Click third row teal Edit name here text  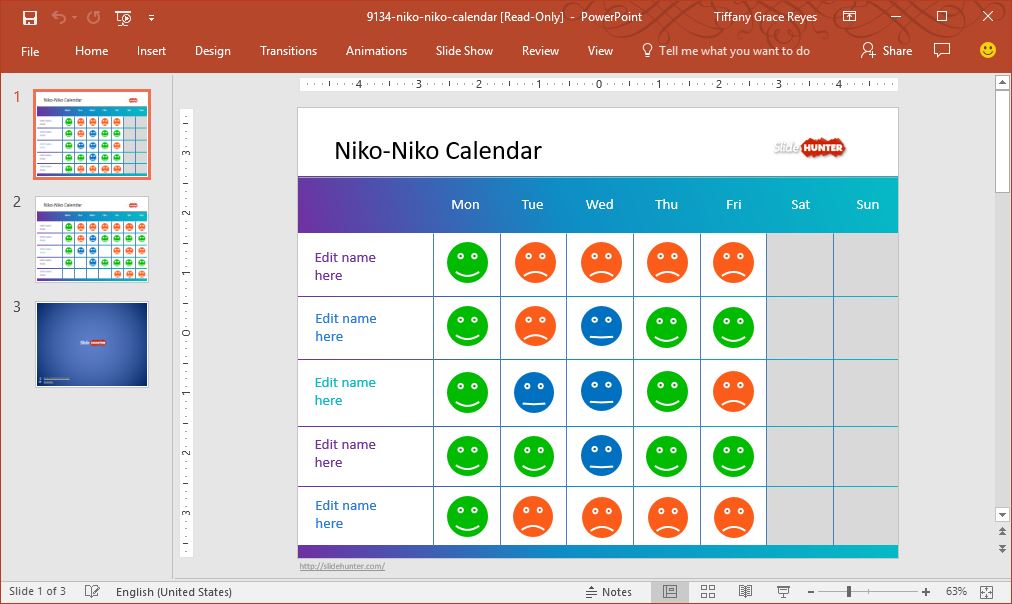pyautogui.click(x=345, y=392)
